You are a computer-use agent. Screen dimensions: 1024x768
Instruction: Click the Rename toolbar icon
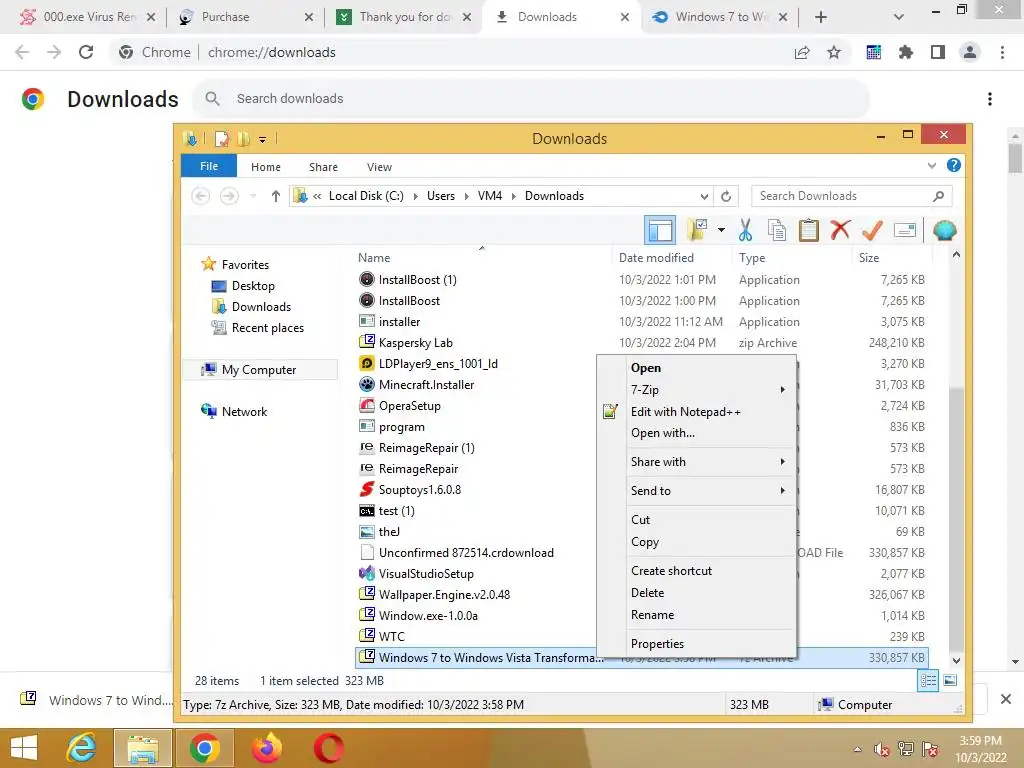(904, 230)
